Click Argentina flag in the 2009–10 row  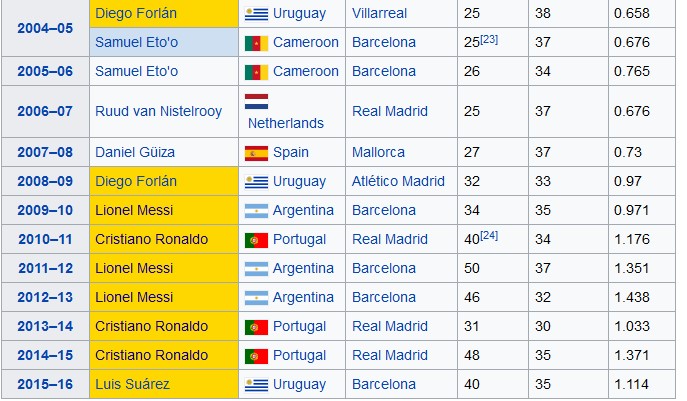click(256, 210)
